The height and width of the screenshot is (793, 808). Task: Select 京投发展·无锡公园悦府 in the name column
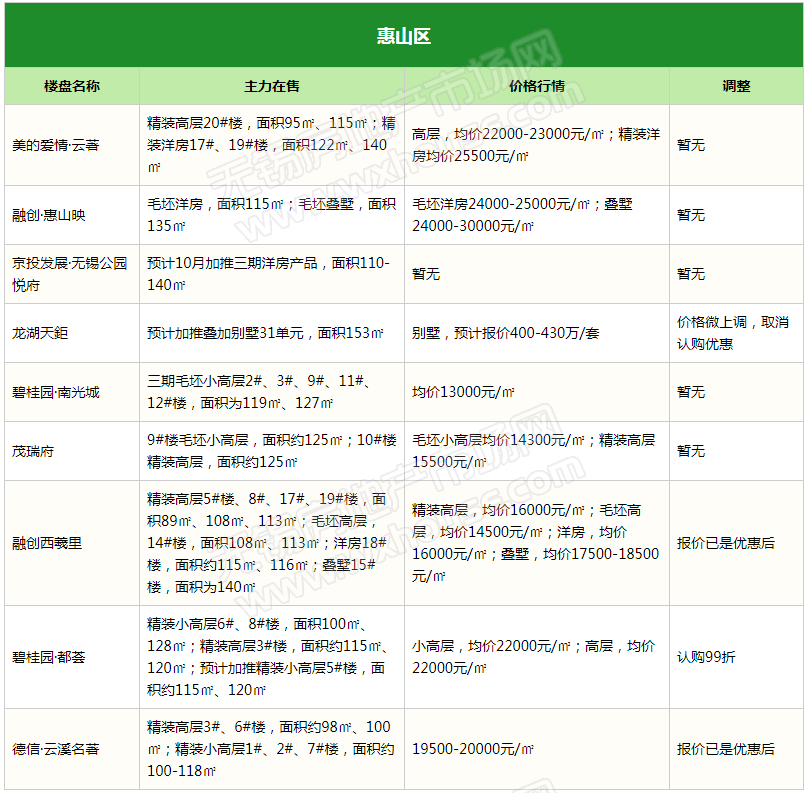70,274
